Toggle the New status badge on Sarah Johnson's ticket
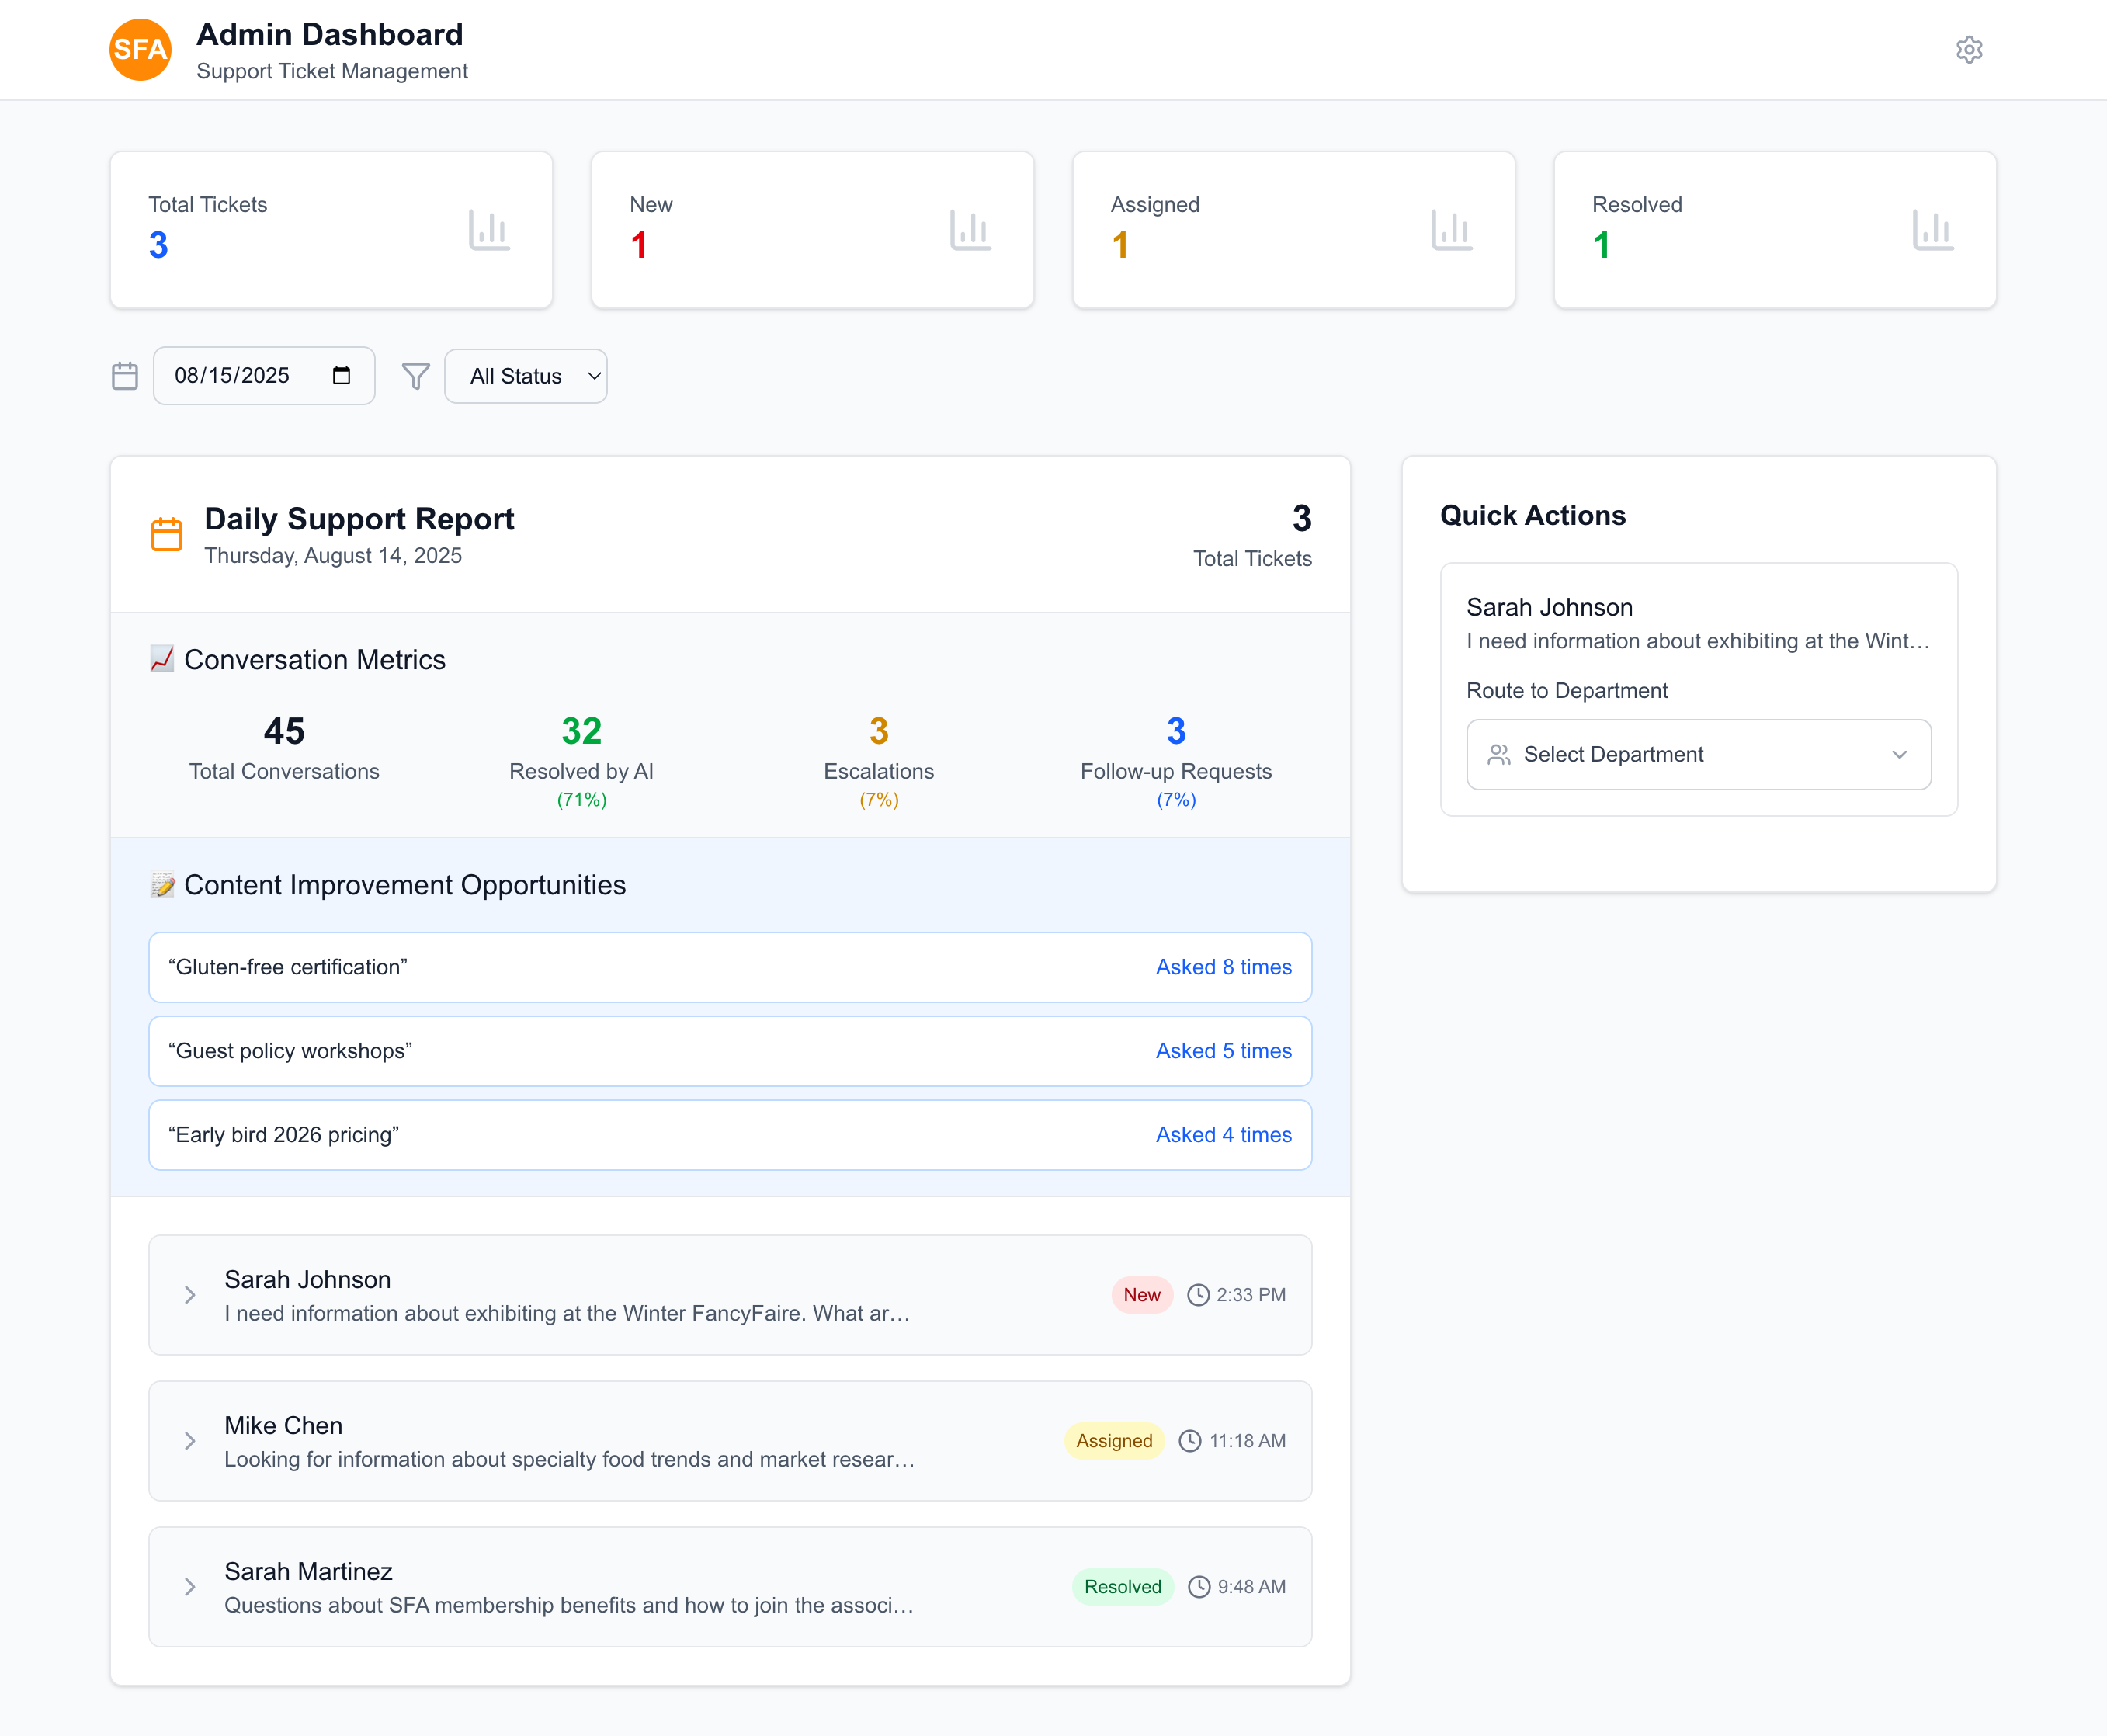The height and width of the screenshot is (1736, 2107). [x=1141, y=1294]
